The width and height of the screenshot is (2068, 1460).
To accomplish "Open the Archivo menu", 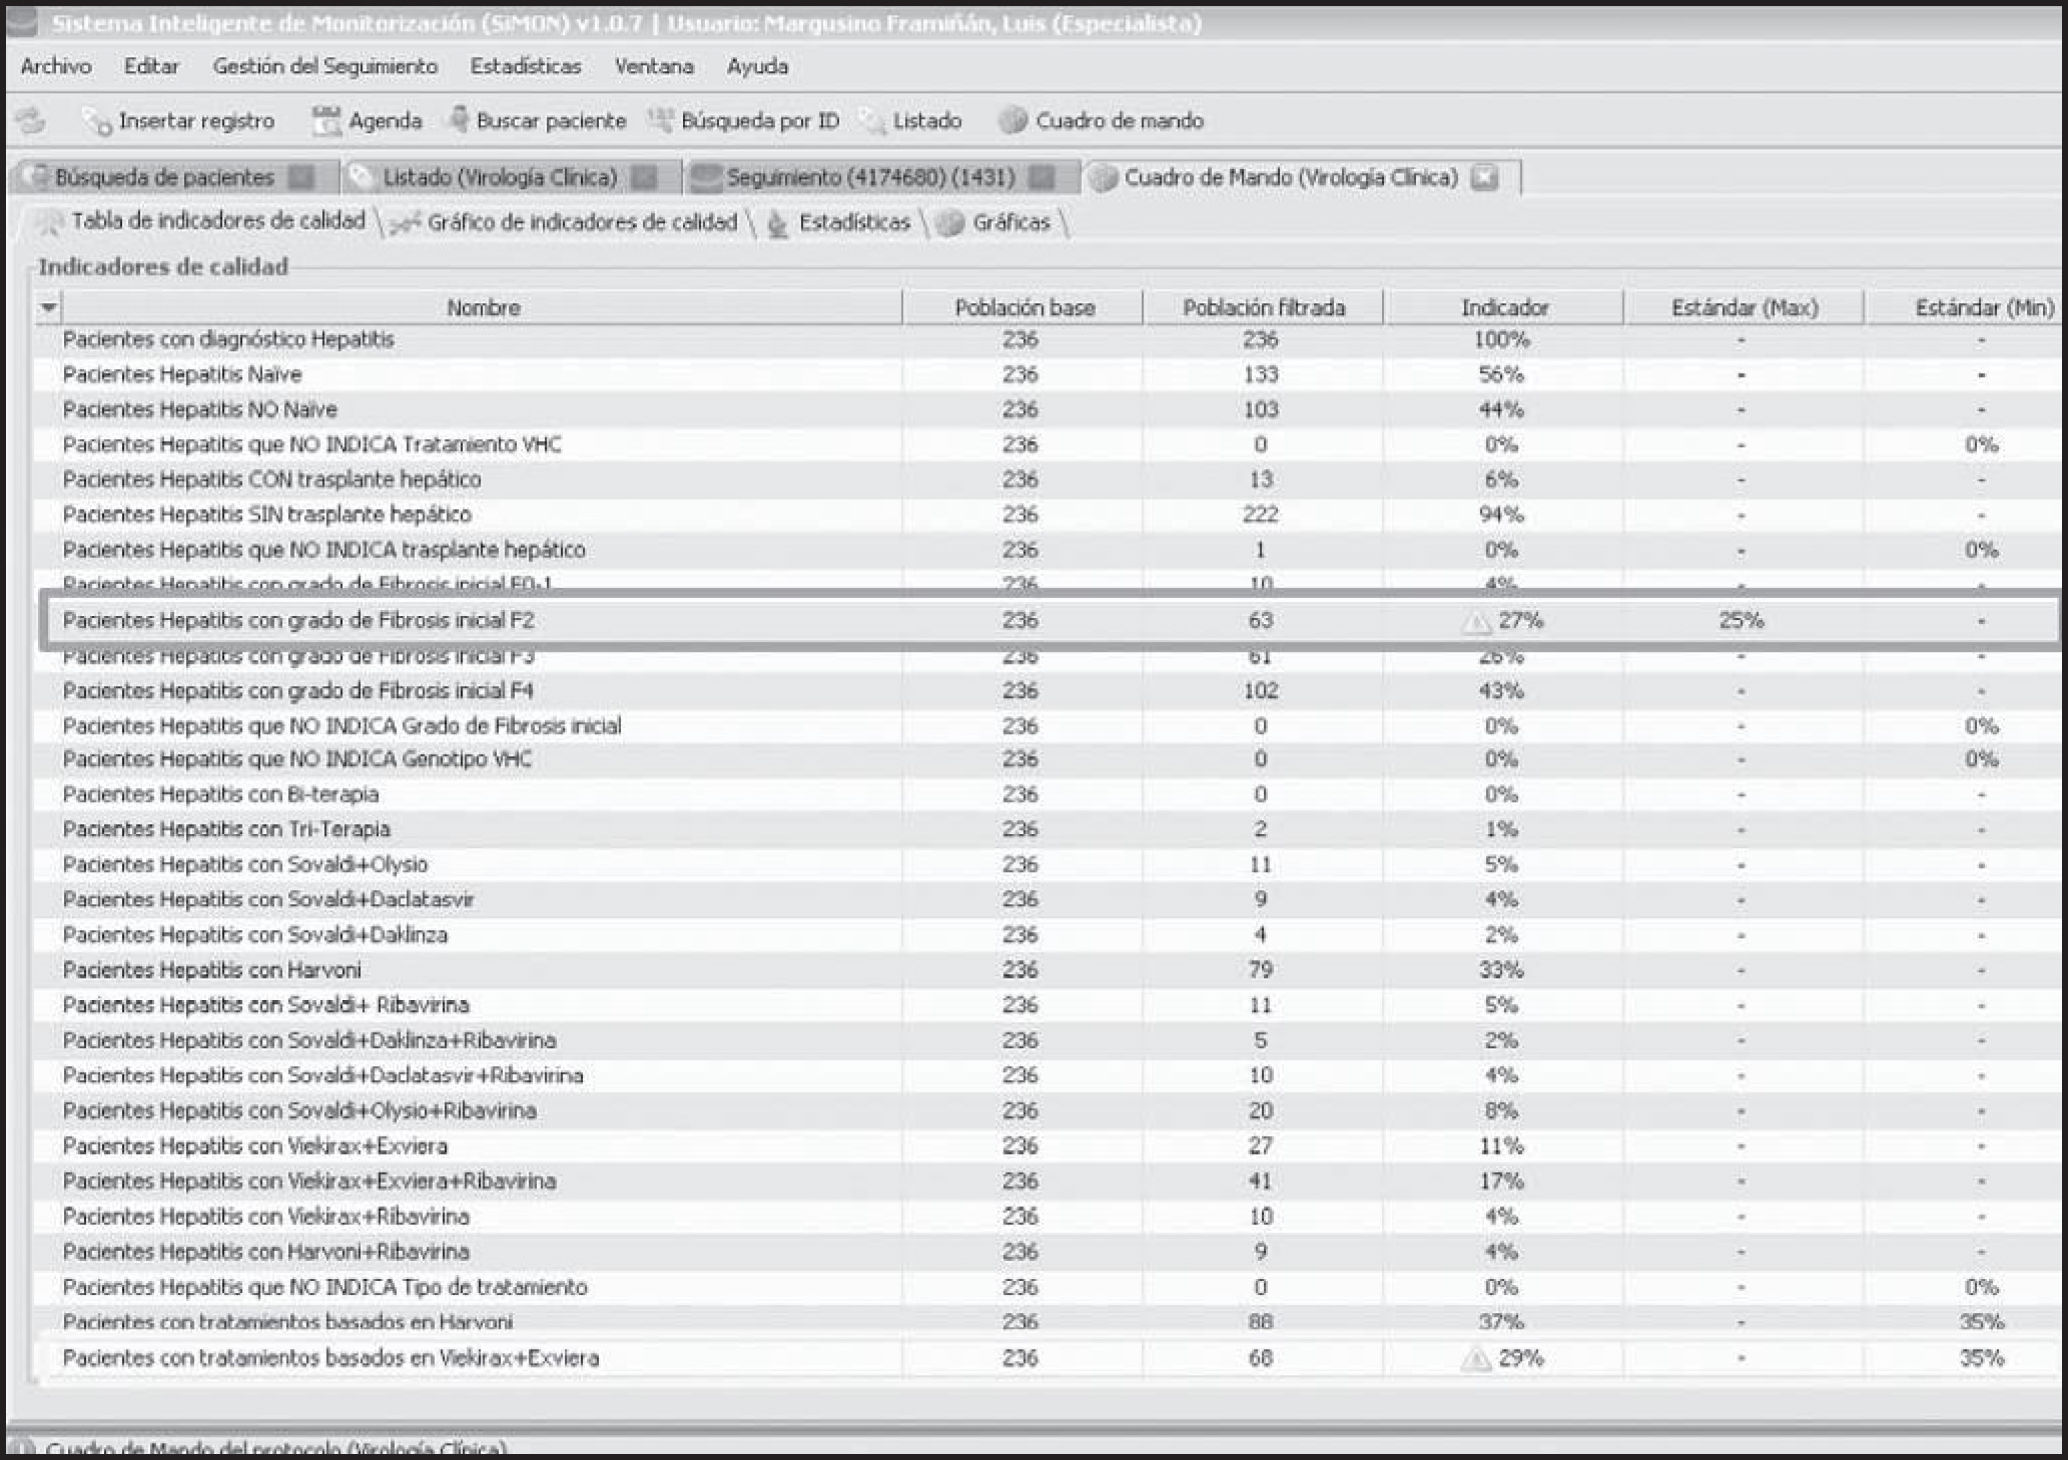I will pyautogui.click(x=56, y=66).
